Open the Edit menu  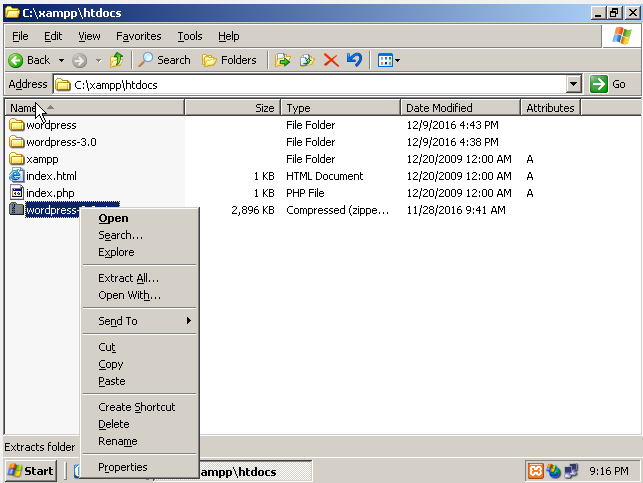(x=53, y=36)
